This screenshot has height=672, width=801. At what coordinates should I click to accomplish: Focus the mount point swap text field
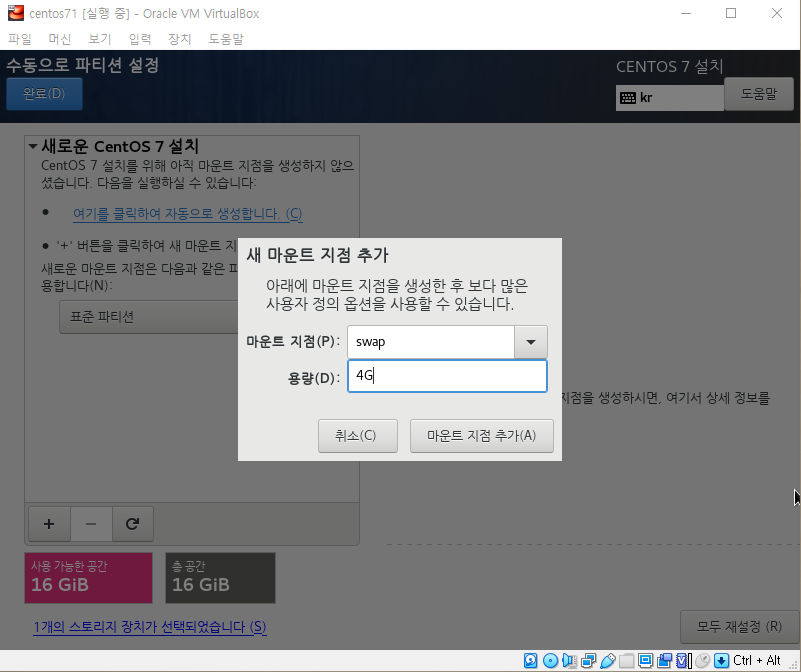pyautogui.click(x=431, y=342)
